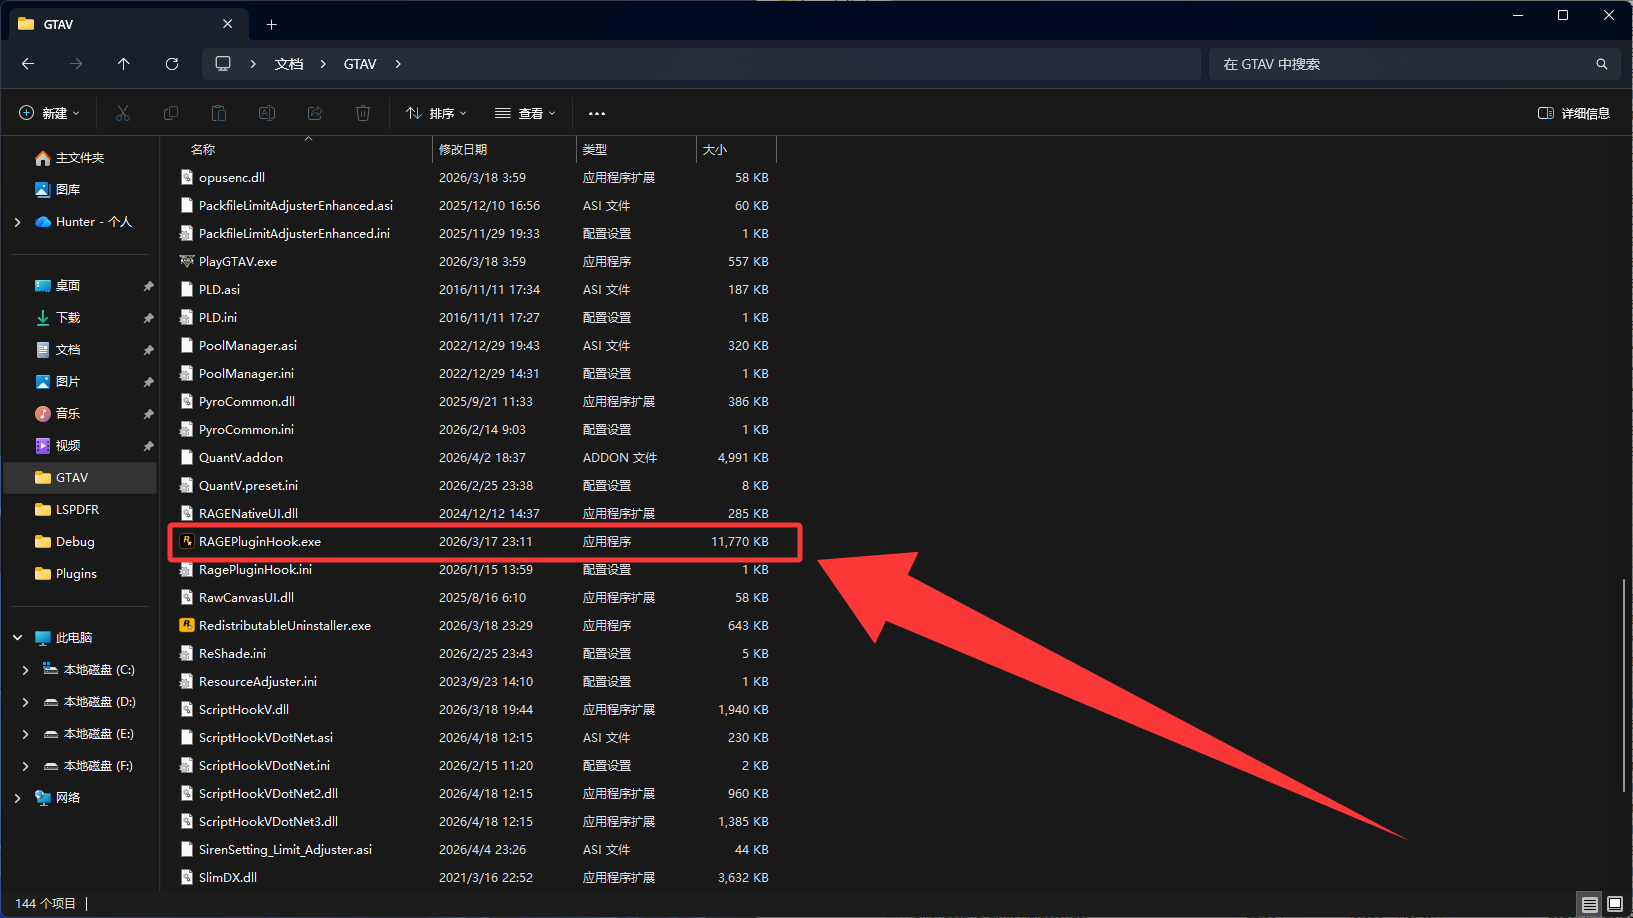Click the share icon in toolbar
The image size is (1633, 918).
(315, 113)
